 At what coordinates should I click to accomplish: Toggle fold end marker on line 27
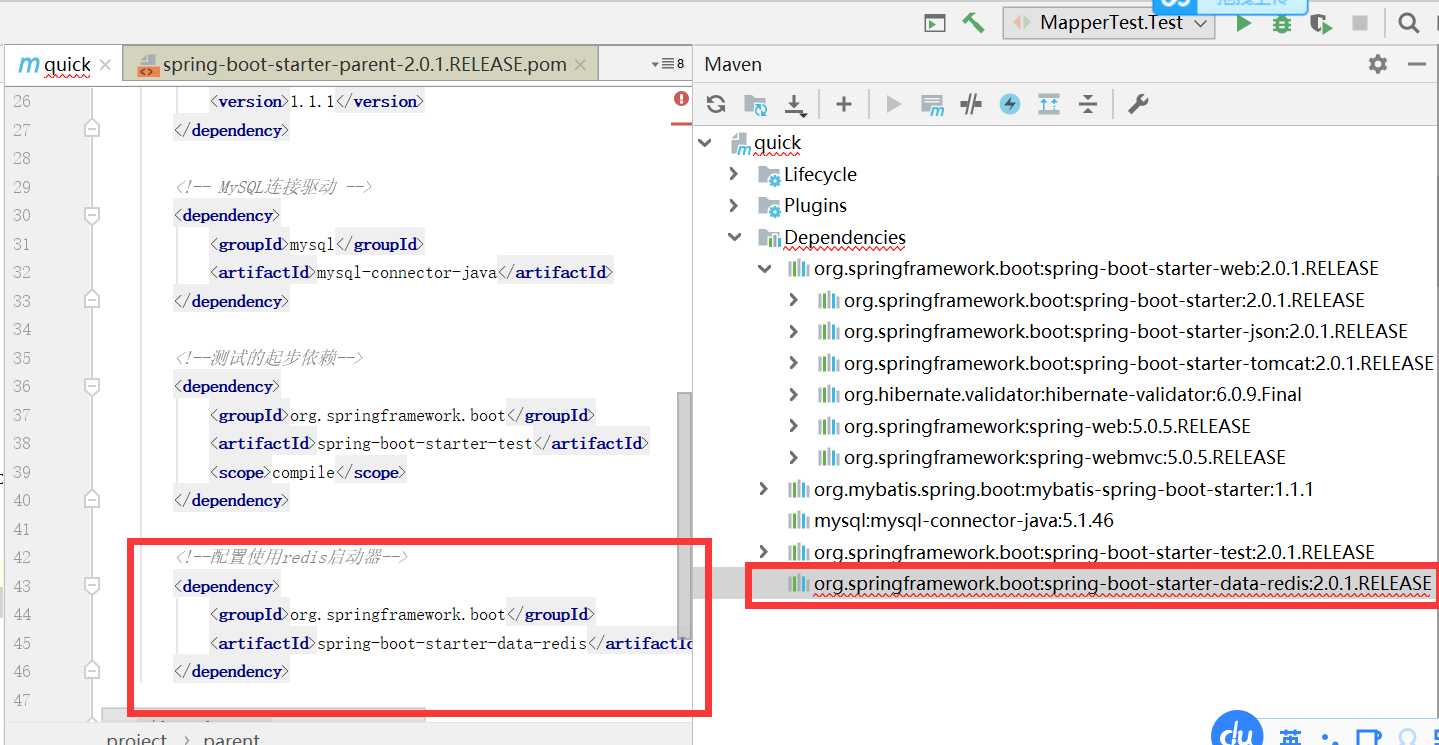(92, 130)
